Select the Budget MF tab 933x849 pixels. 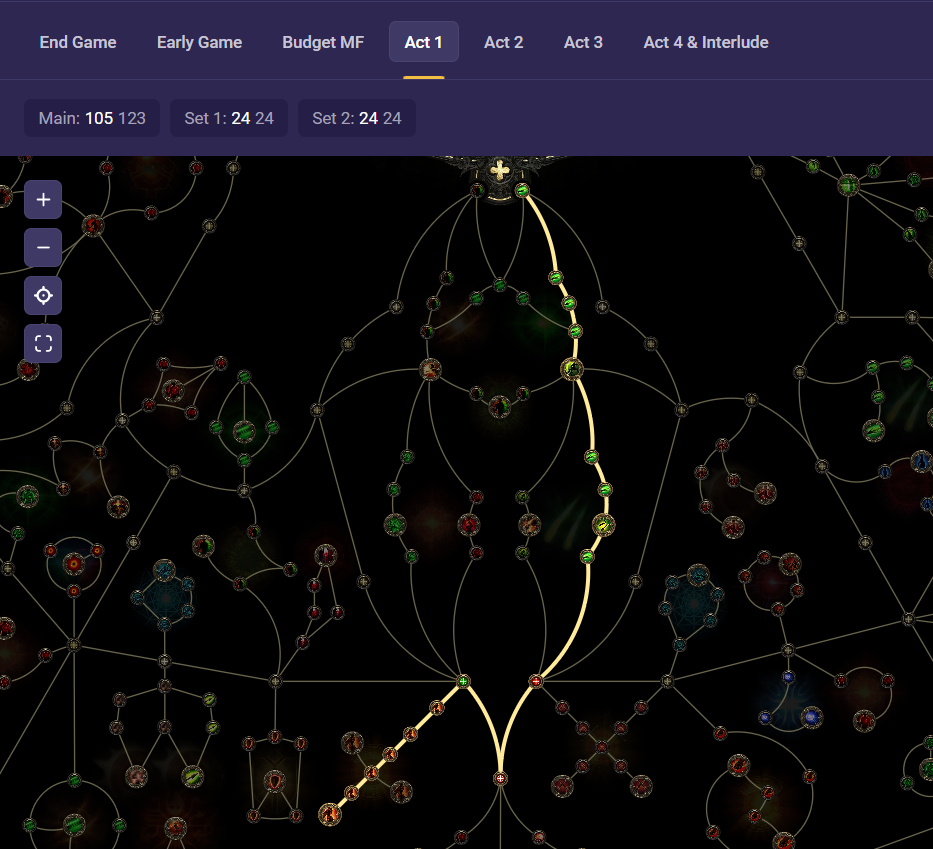[323, 42]
